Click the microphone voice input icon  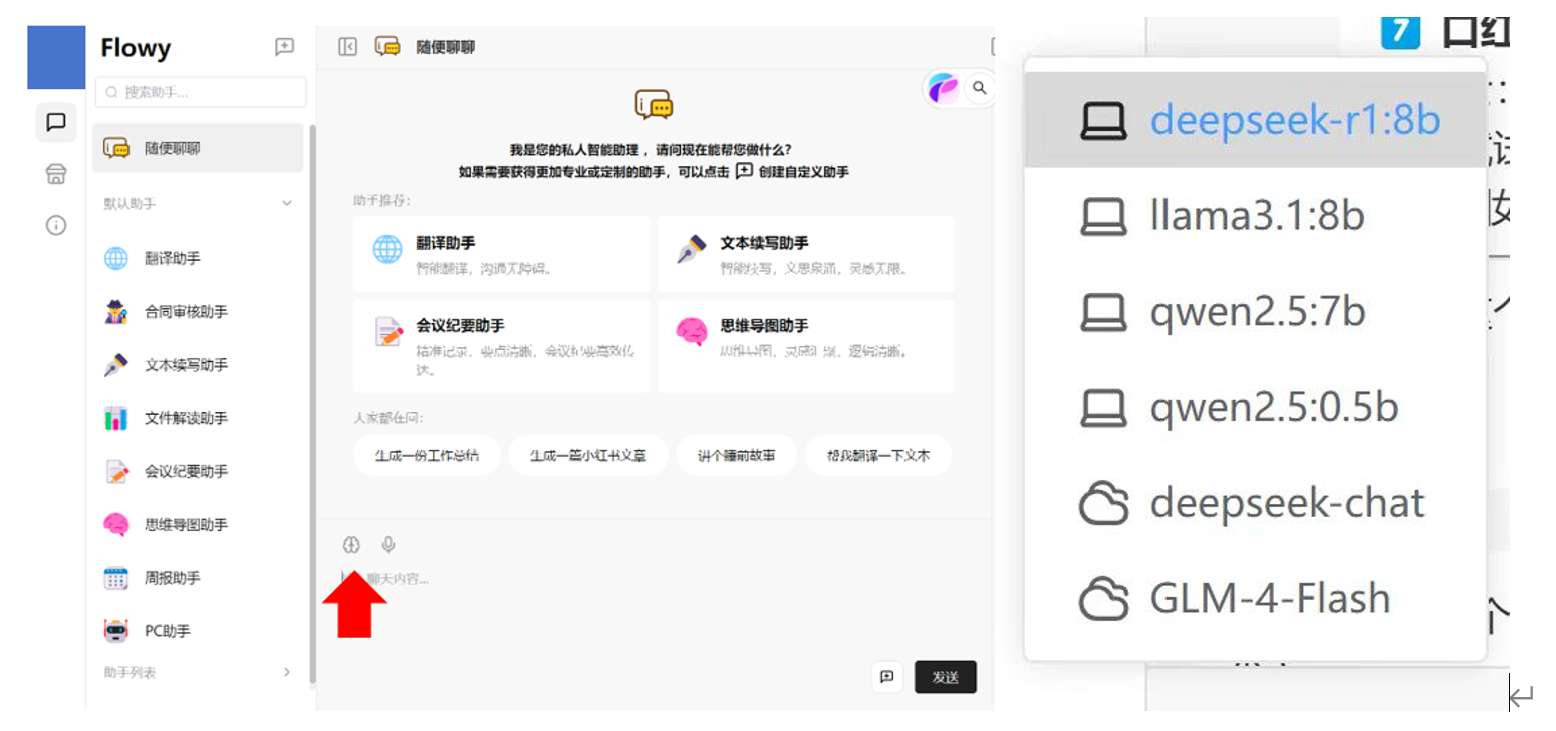(x=389, y=544)
